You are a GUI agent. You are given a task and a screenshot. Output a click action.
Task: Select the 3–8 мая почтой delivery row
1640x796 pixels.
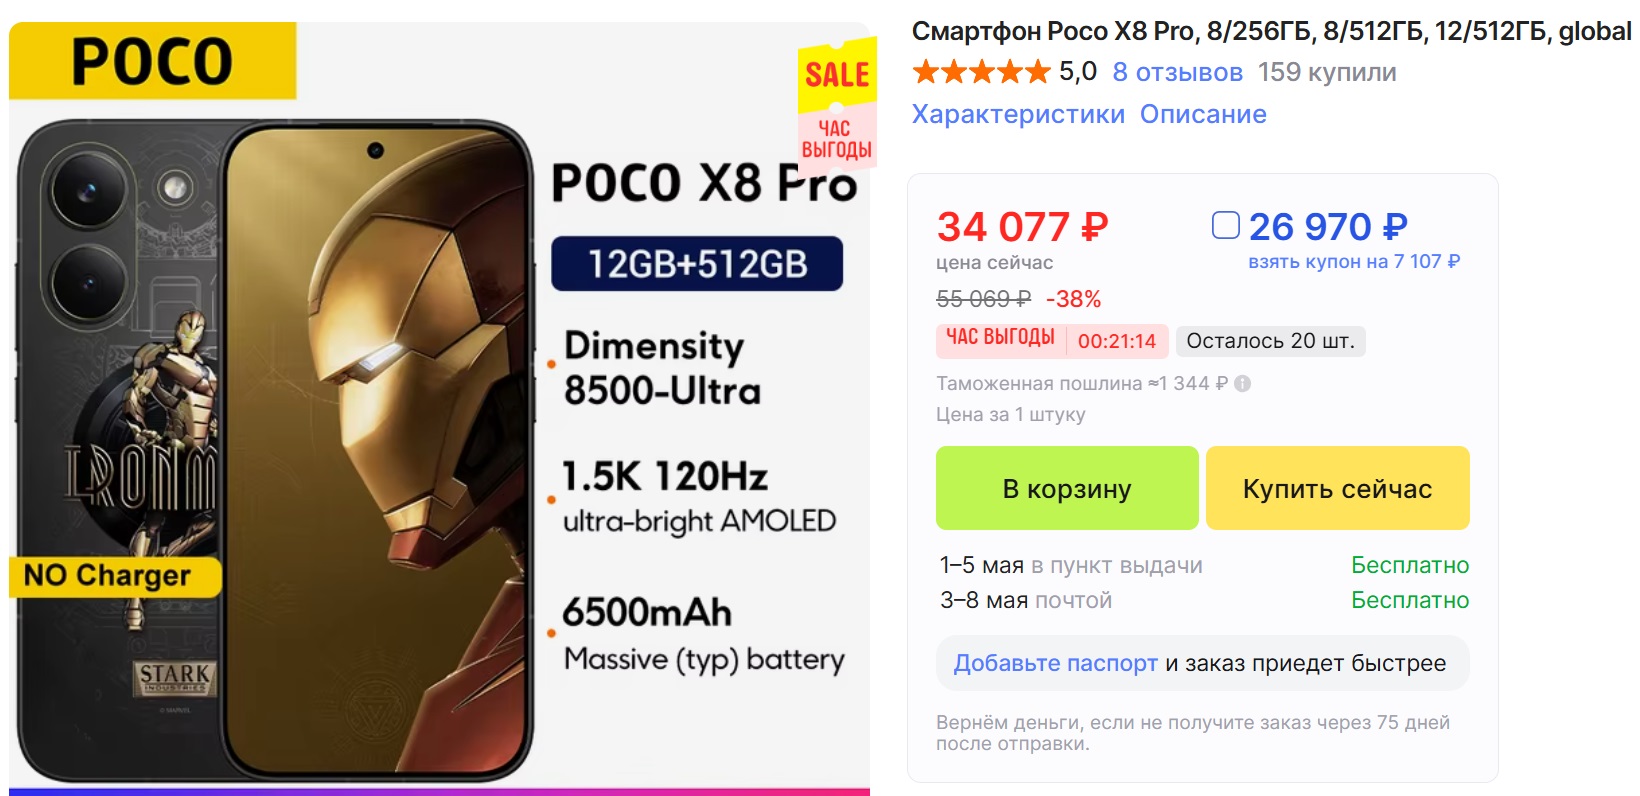1026,600
